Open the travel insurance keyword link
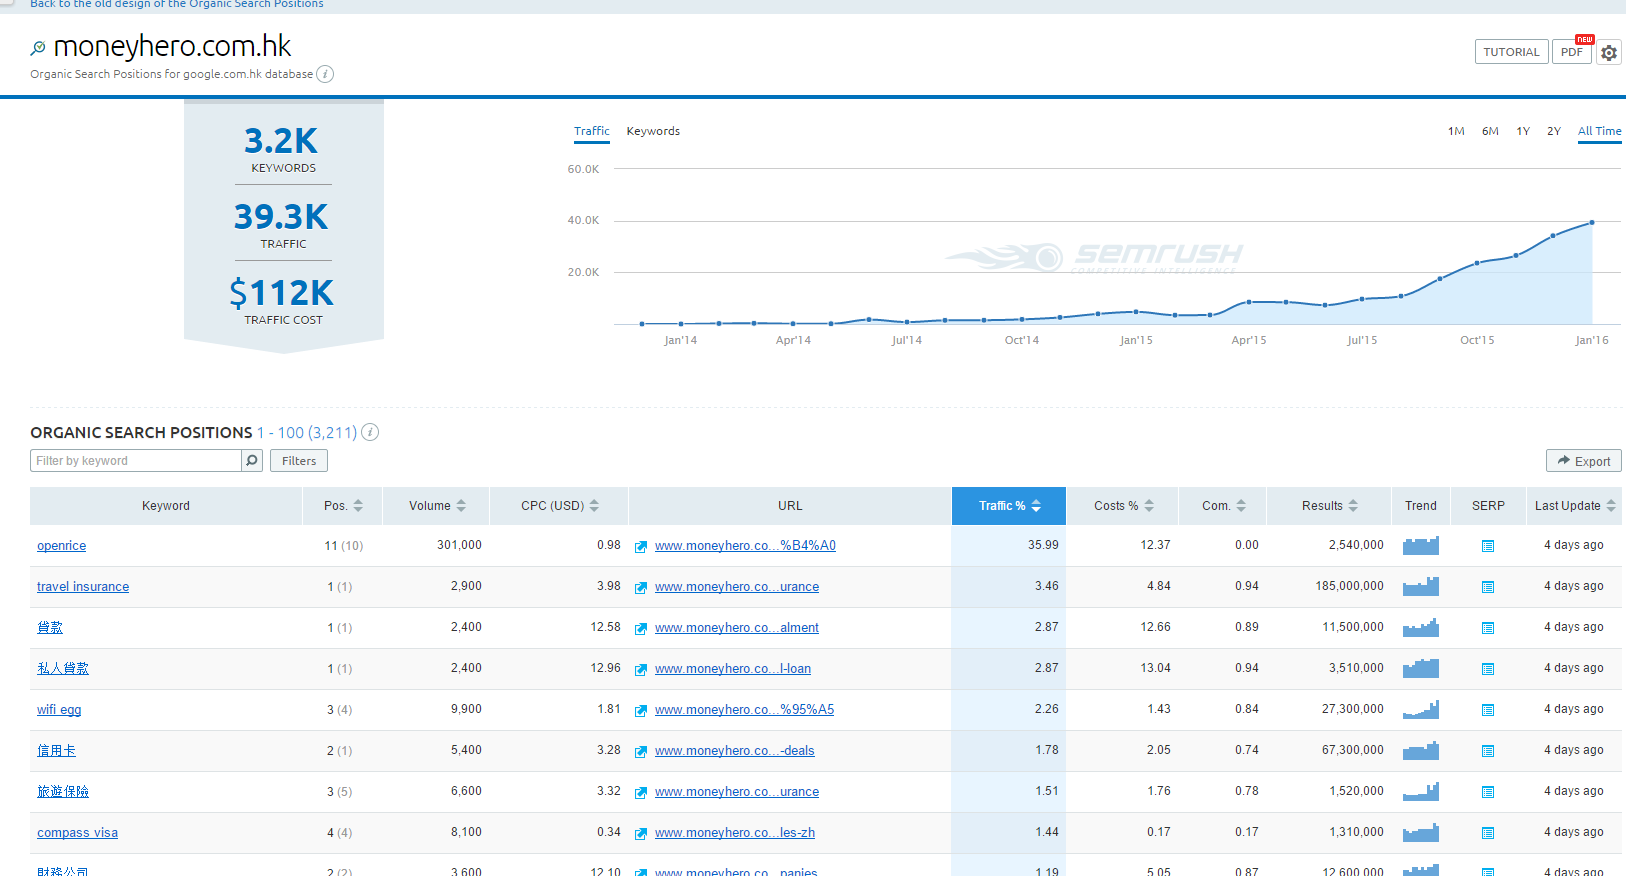The width and height of the screenshot is (1626, 876). [x=83, y=587]
